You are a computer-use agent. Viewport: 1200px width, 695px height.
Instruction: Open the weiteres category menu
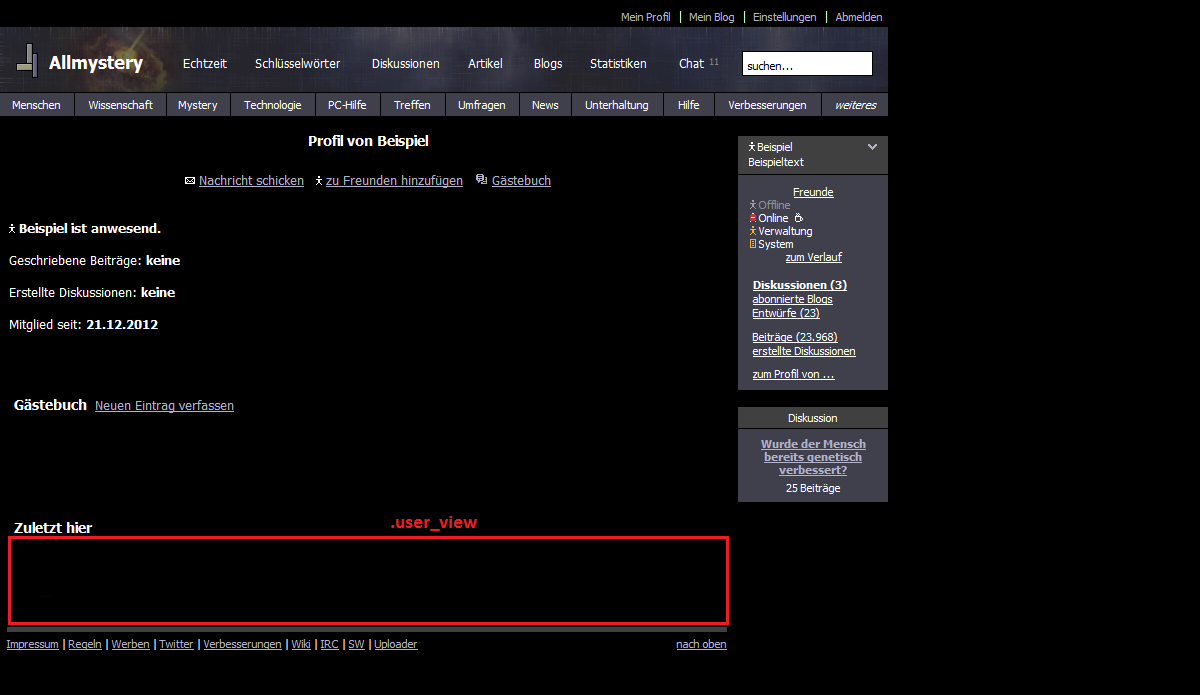click(855, 105)
